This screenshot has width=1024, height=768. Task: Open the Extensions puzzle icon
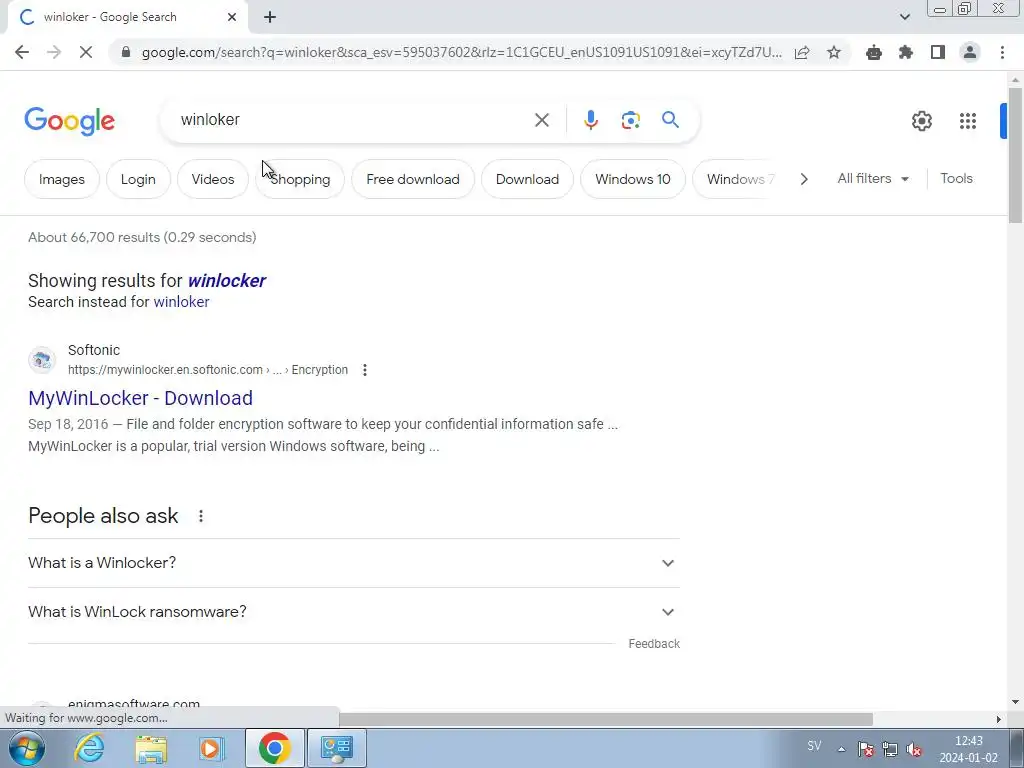click(906, 52)
